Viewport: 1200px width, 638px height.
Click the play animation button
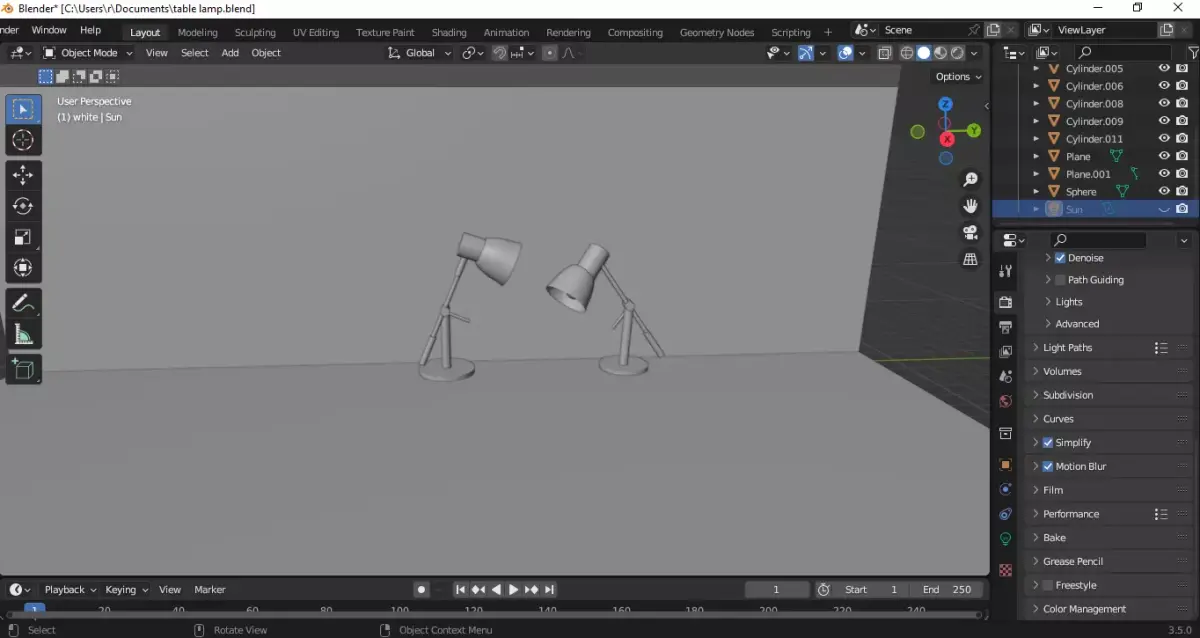pos(514,590)
